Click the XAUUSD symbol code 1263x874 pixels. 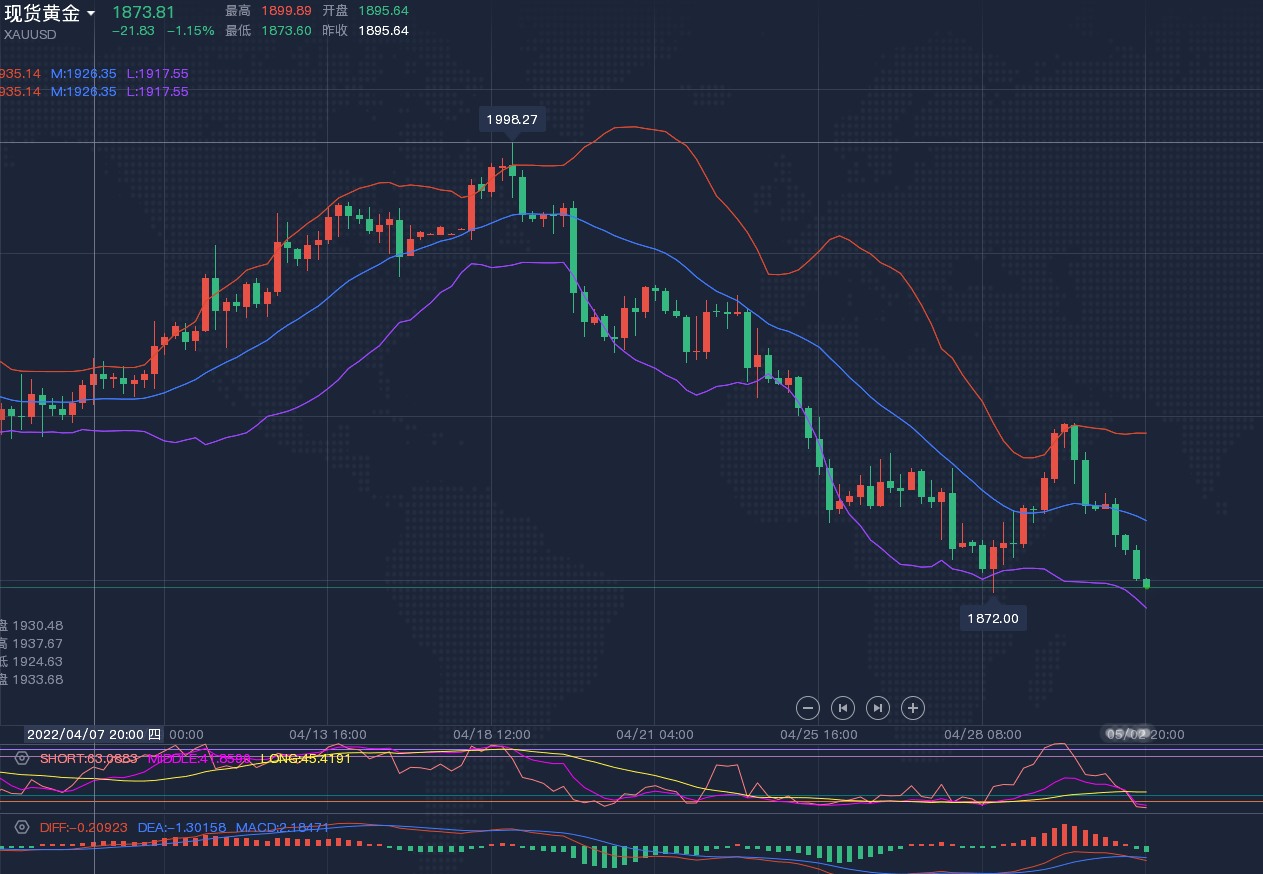(30, 34)
